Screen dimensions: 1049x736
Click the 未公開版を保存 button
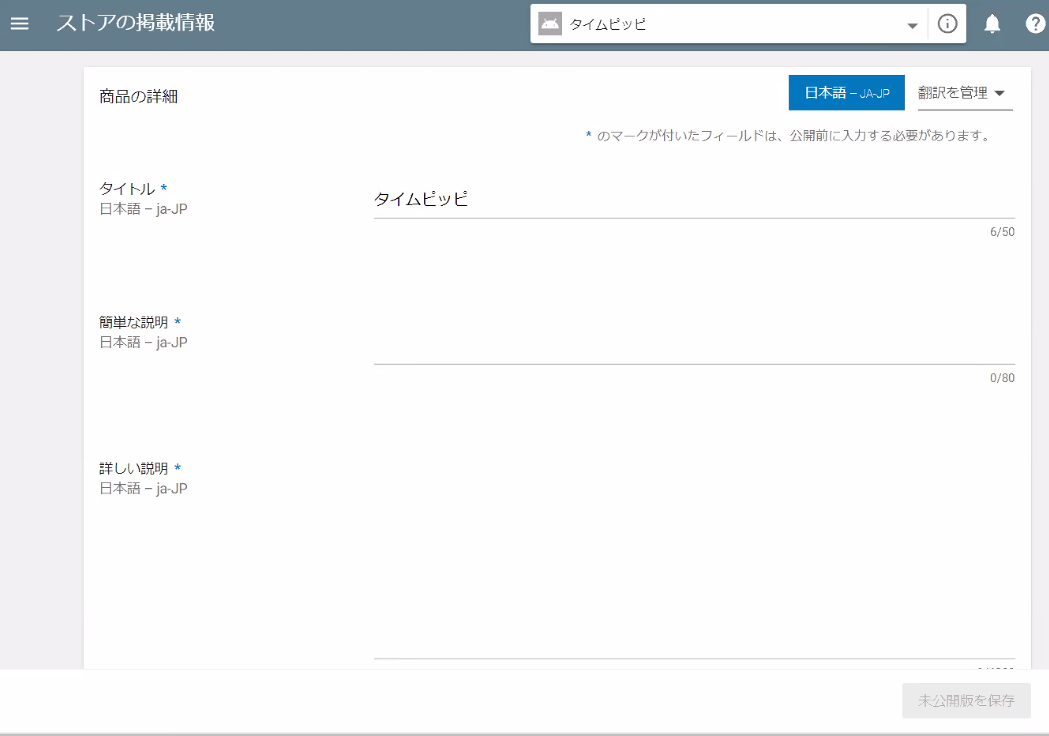pyautogui.click(x=966, y=701)
